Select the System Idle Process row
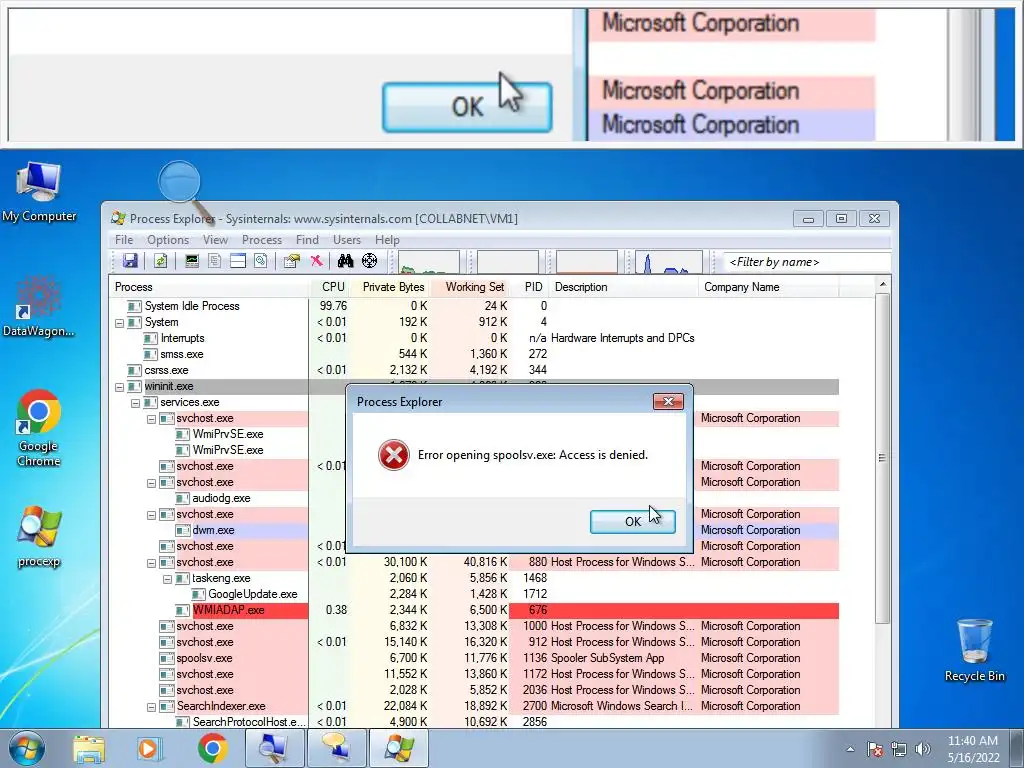Viewport: 1024px width, 768px height. click(x=474, y=306)
